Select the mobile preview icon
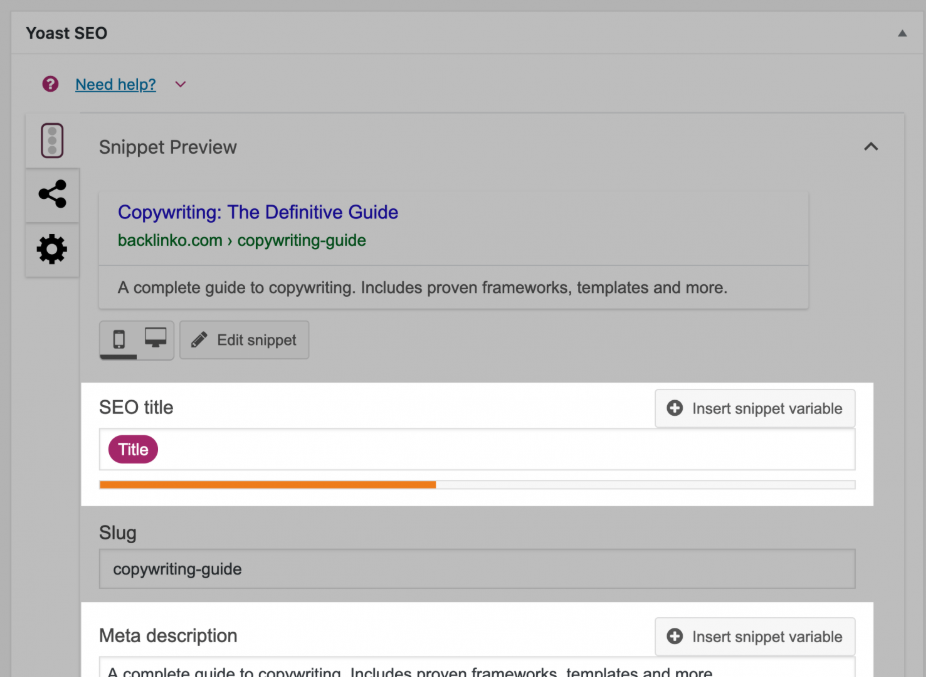This screenshot has height=677, width=926. (x=119, y=339)
